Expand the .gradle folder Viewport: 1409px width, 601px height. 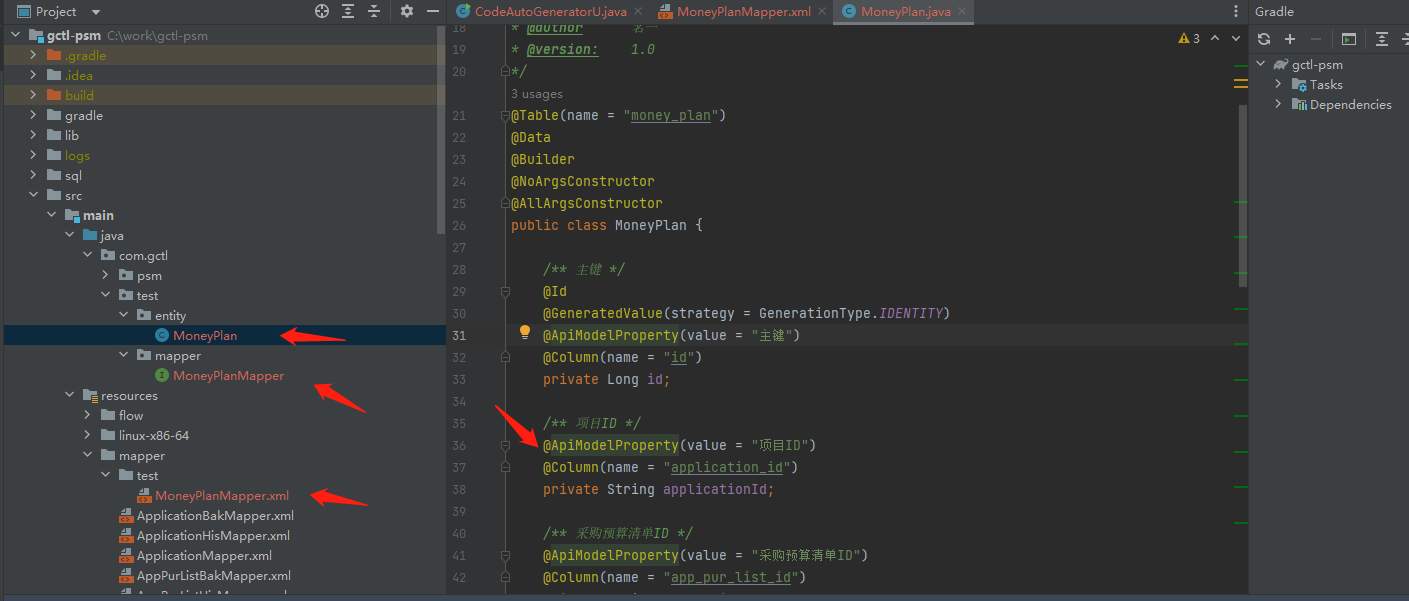click(34, 56)
